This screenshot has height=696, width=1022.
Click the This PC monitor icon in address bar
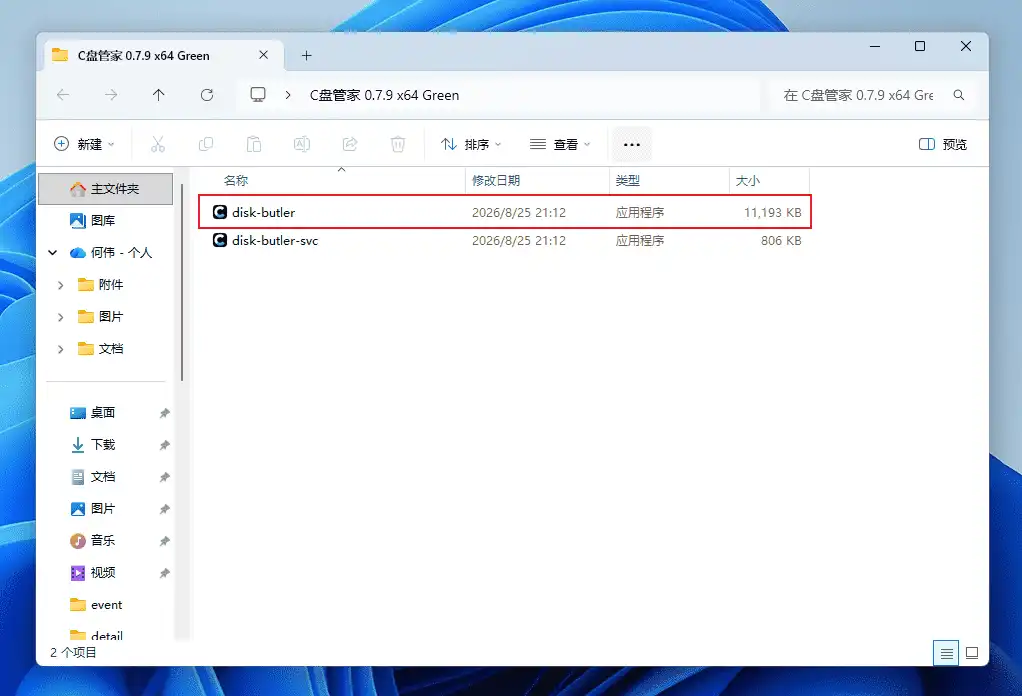coord(258,94)
